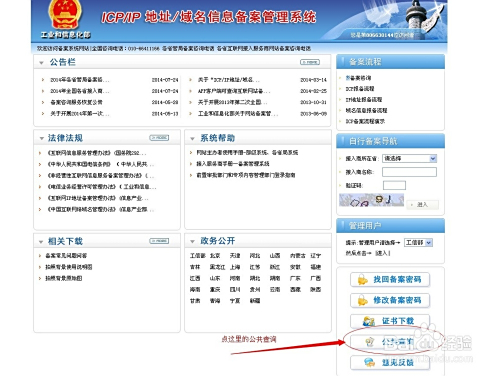Click the lock icon on 修改备案密码 button
Viewport: 500px width, 376px height.
[362, 300]
